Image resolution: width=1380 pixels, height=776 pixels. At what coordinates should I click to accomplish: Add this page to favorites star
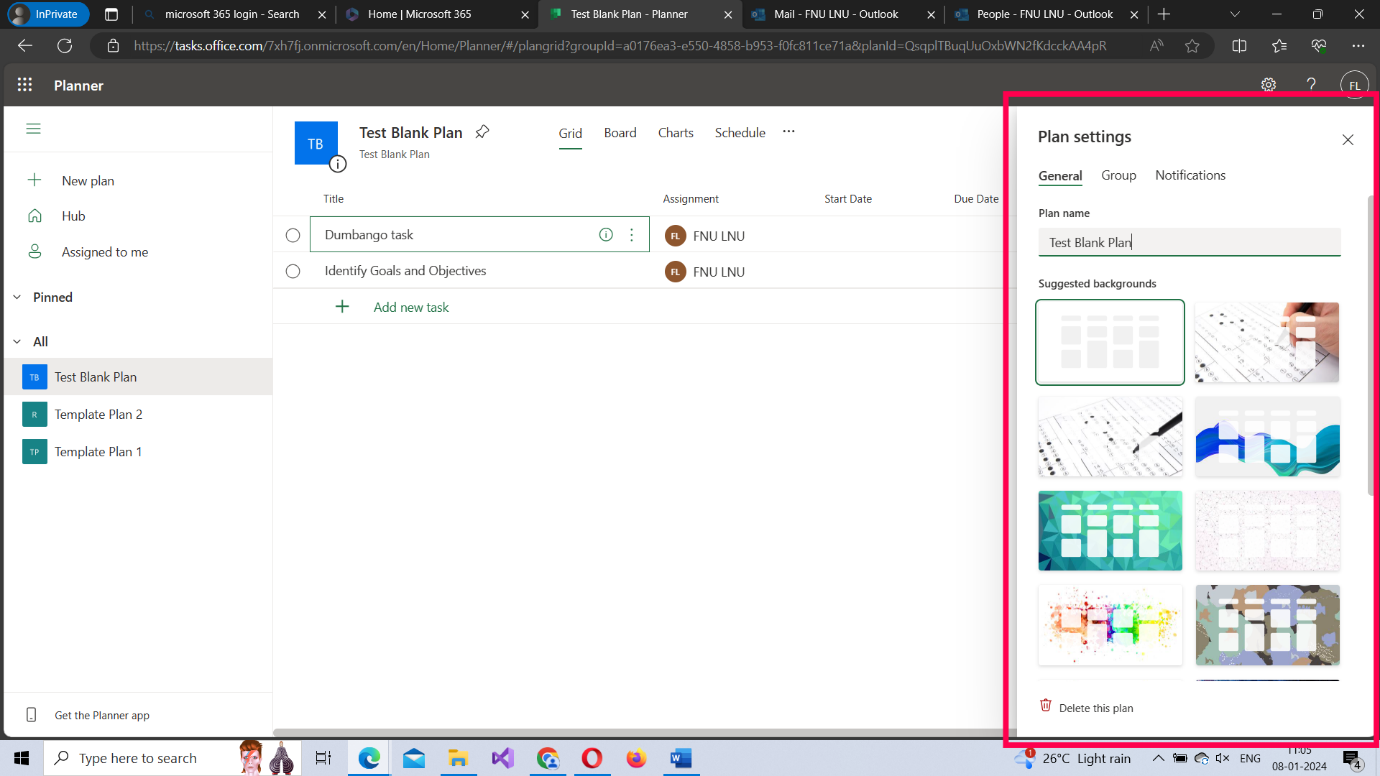coord(1192,46)
